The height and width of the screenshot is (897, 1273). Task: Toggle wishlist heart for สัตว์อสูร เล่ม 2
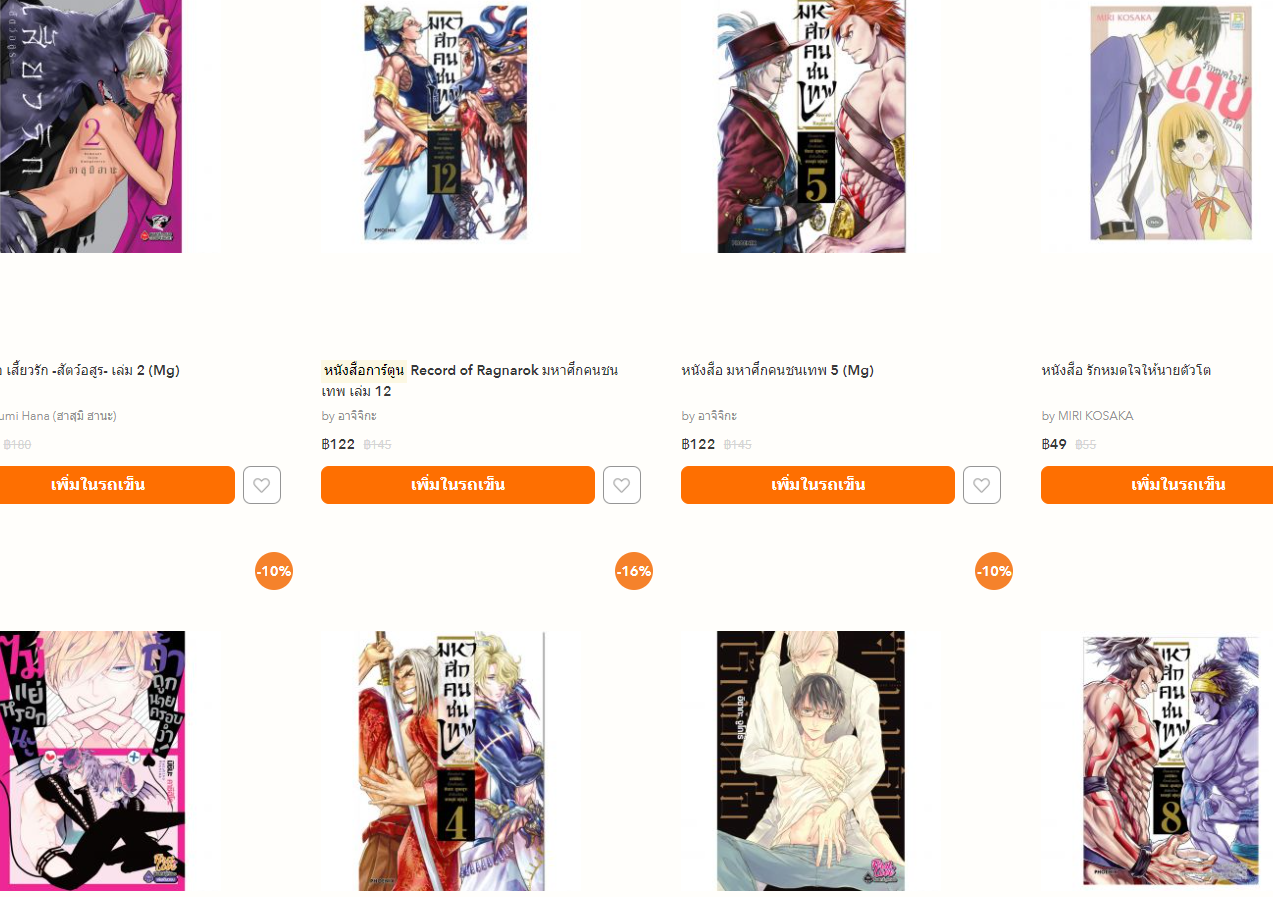[262, 485]
